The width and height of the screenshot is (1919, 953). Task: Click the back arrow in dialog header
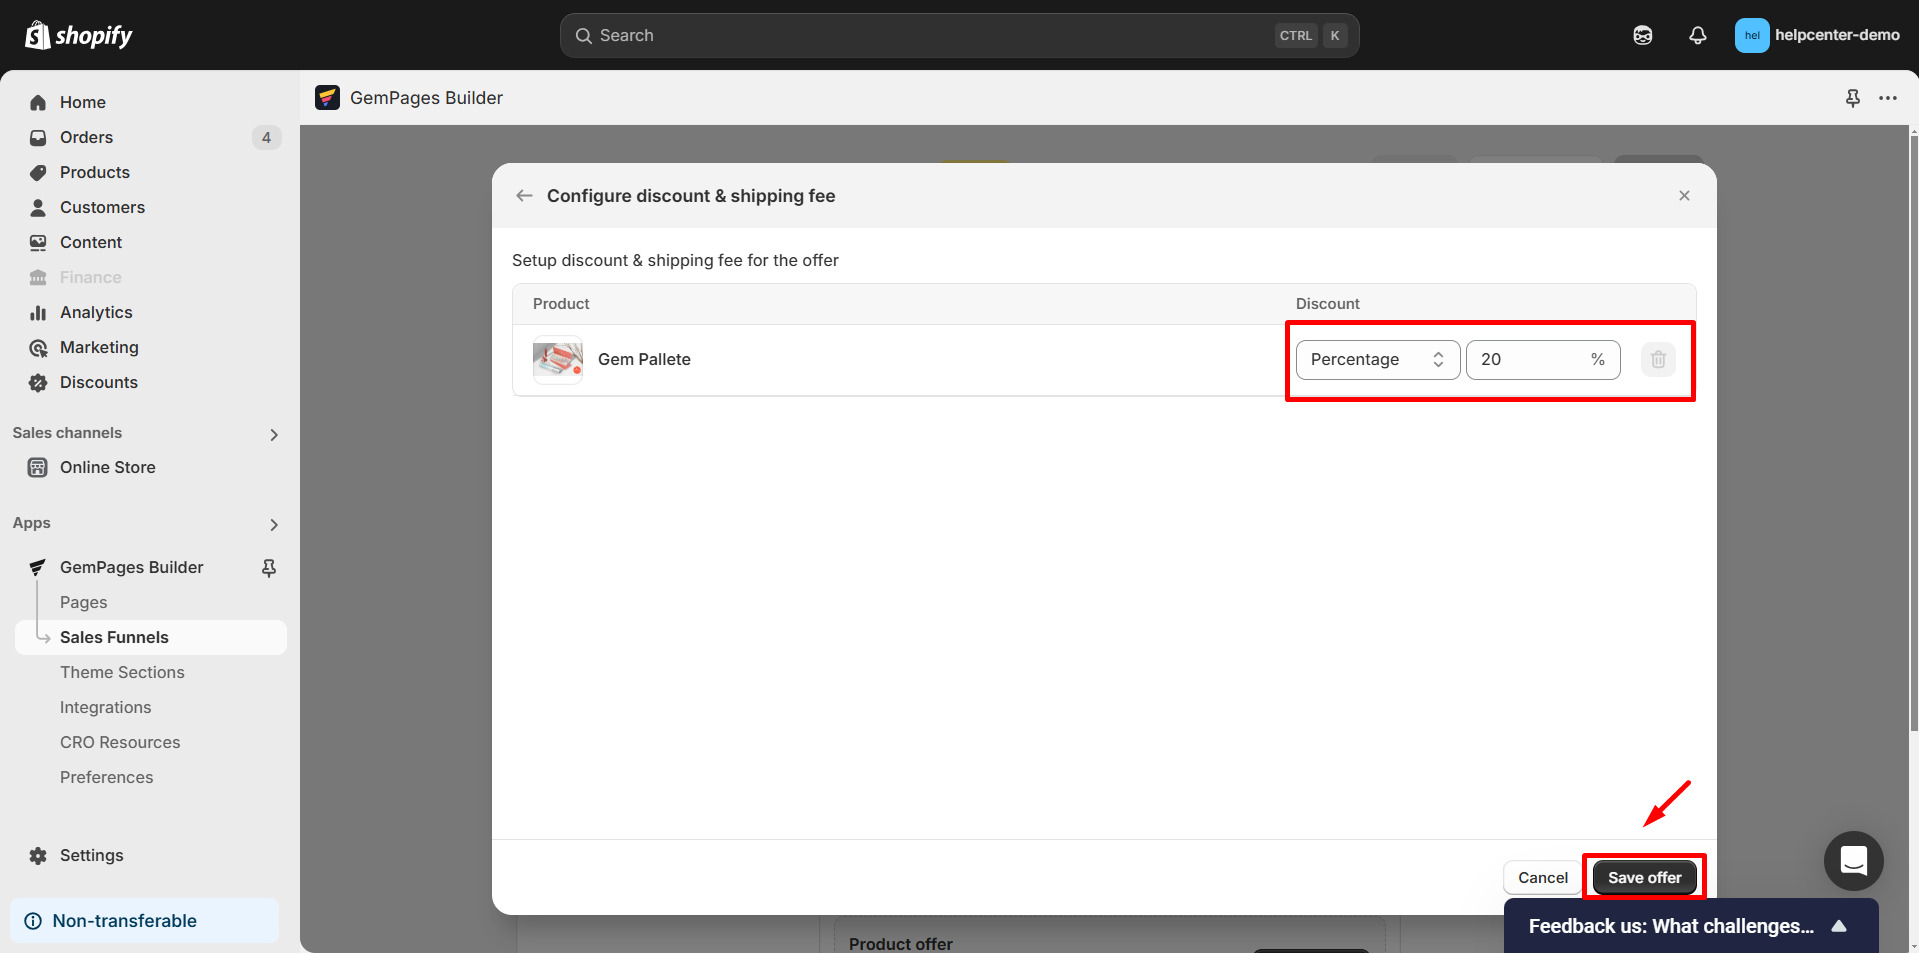pos(524,196)
